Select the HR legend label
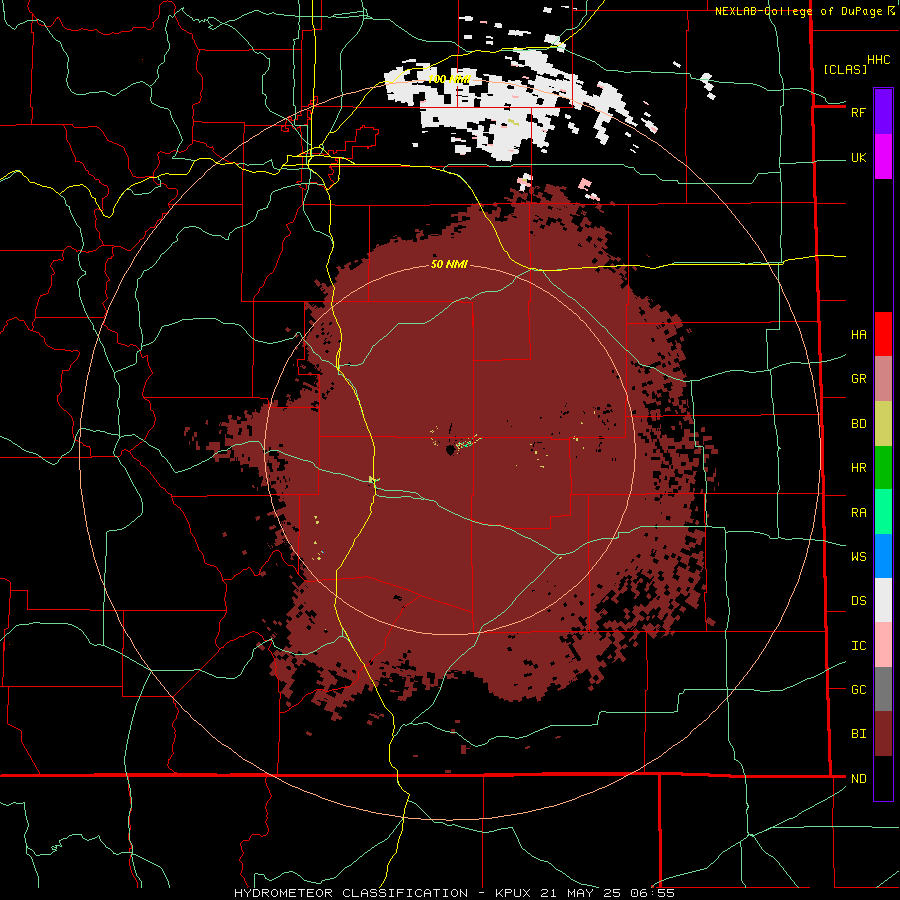 pos(858,468)
